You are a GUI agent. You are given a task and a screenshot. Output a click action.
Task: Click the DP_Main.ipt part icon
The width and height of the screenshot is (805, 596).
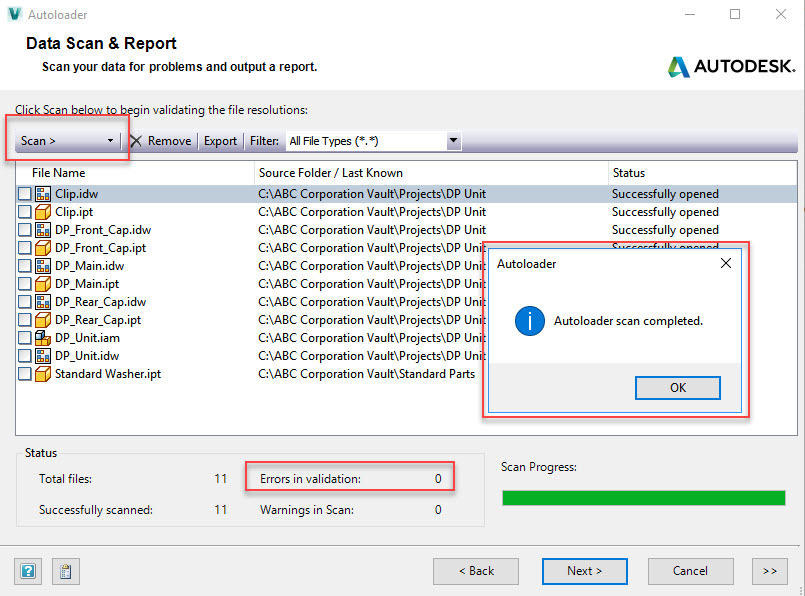43,284
